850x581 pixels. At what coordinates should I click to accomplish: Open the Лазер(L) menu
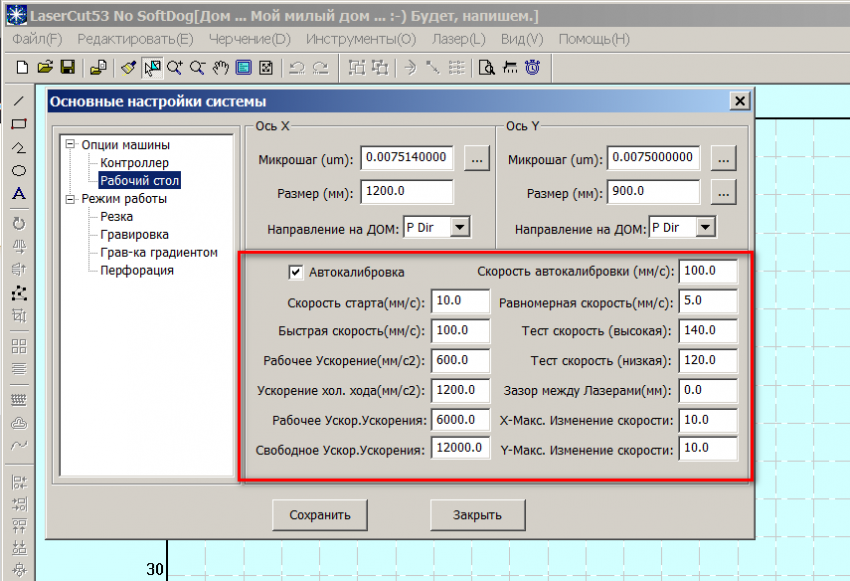[x=459, y=39]
